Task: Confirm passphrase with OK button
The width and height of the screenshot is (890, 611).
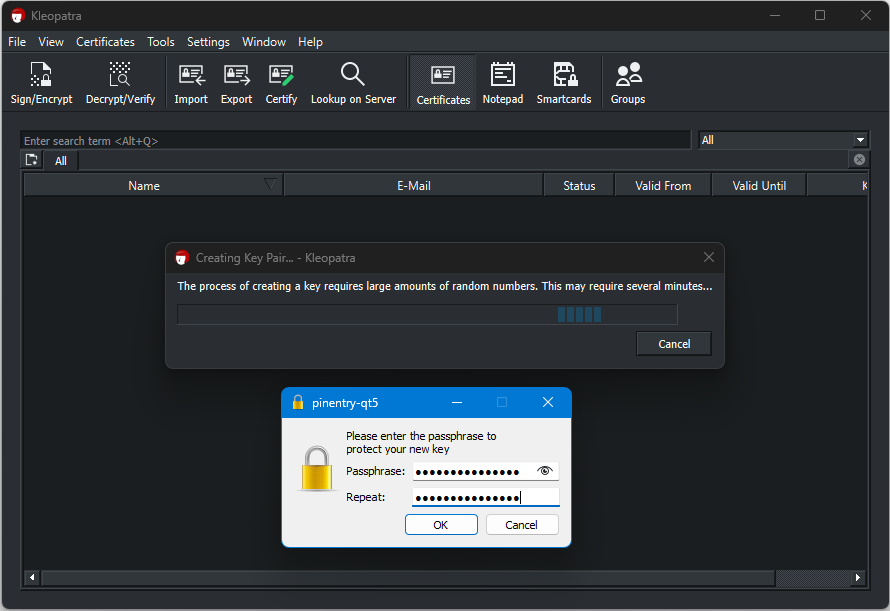Action: click(441, 525)
